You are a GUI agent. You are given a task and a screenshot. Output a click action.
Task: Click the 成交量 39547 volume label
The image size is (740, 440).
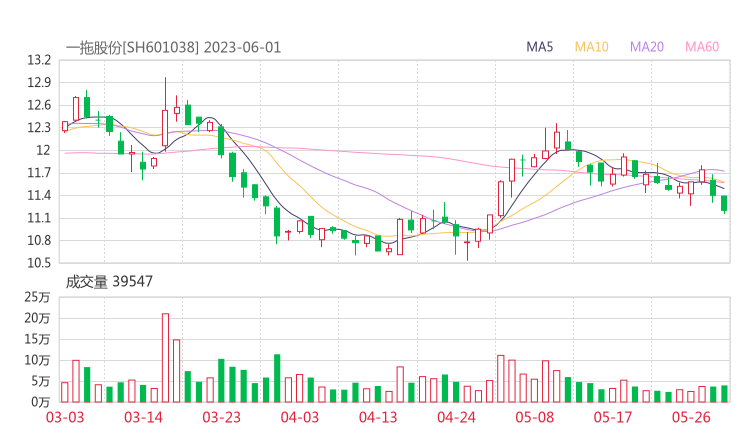(109, 282)
